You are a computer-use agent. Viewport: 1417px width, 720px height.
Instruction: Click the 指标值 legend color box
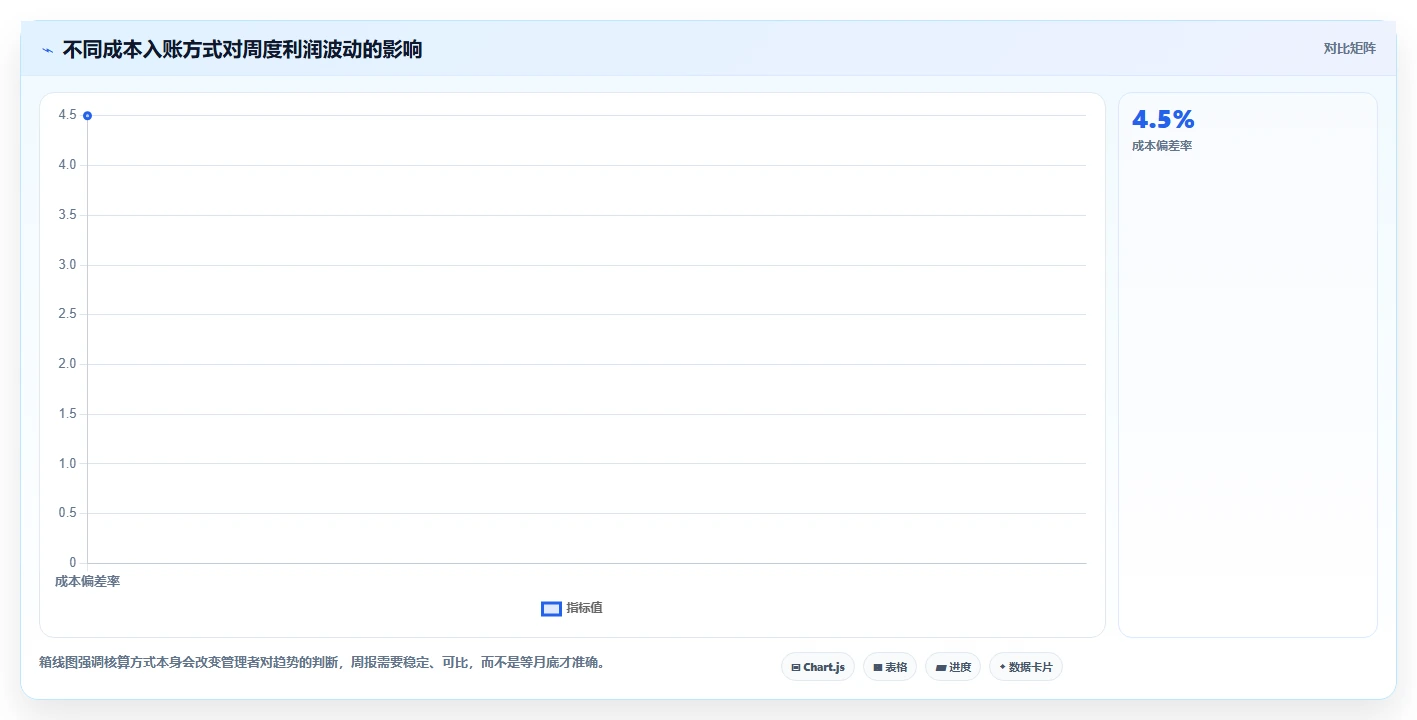551,609
